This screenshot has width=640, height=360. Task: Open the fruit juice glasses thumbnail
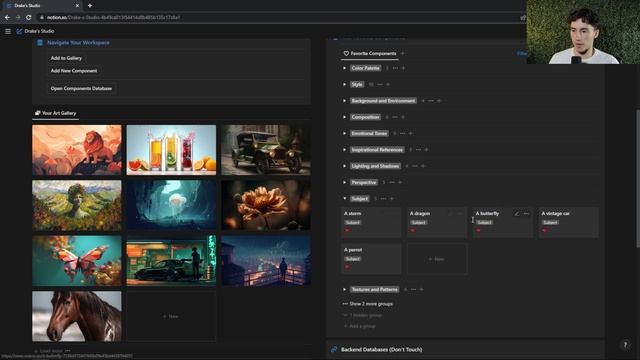tap(171, 150)
